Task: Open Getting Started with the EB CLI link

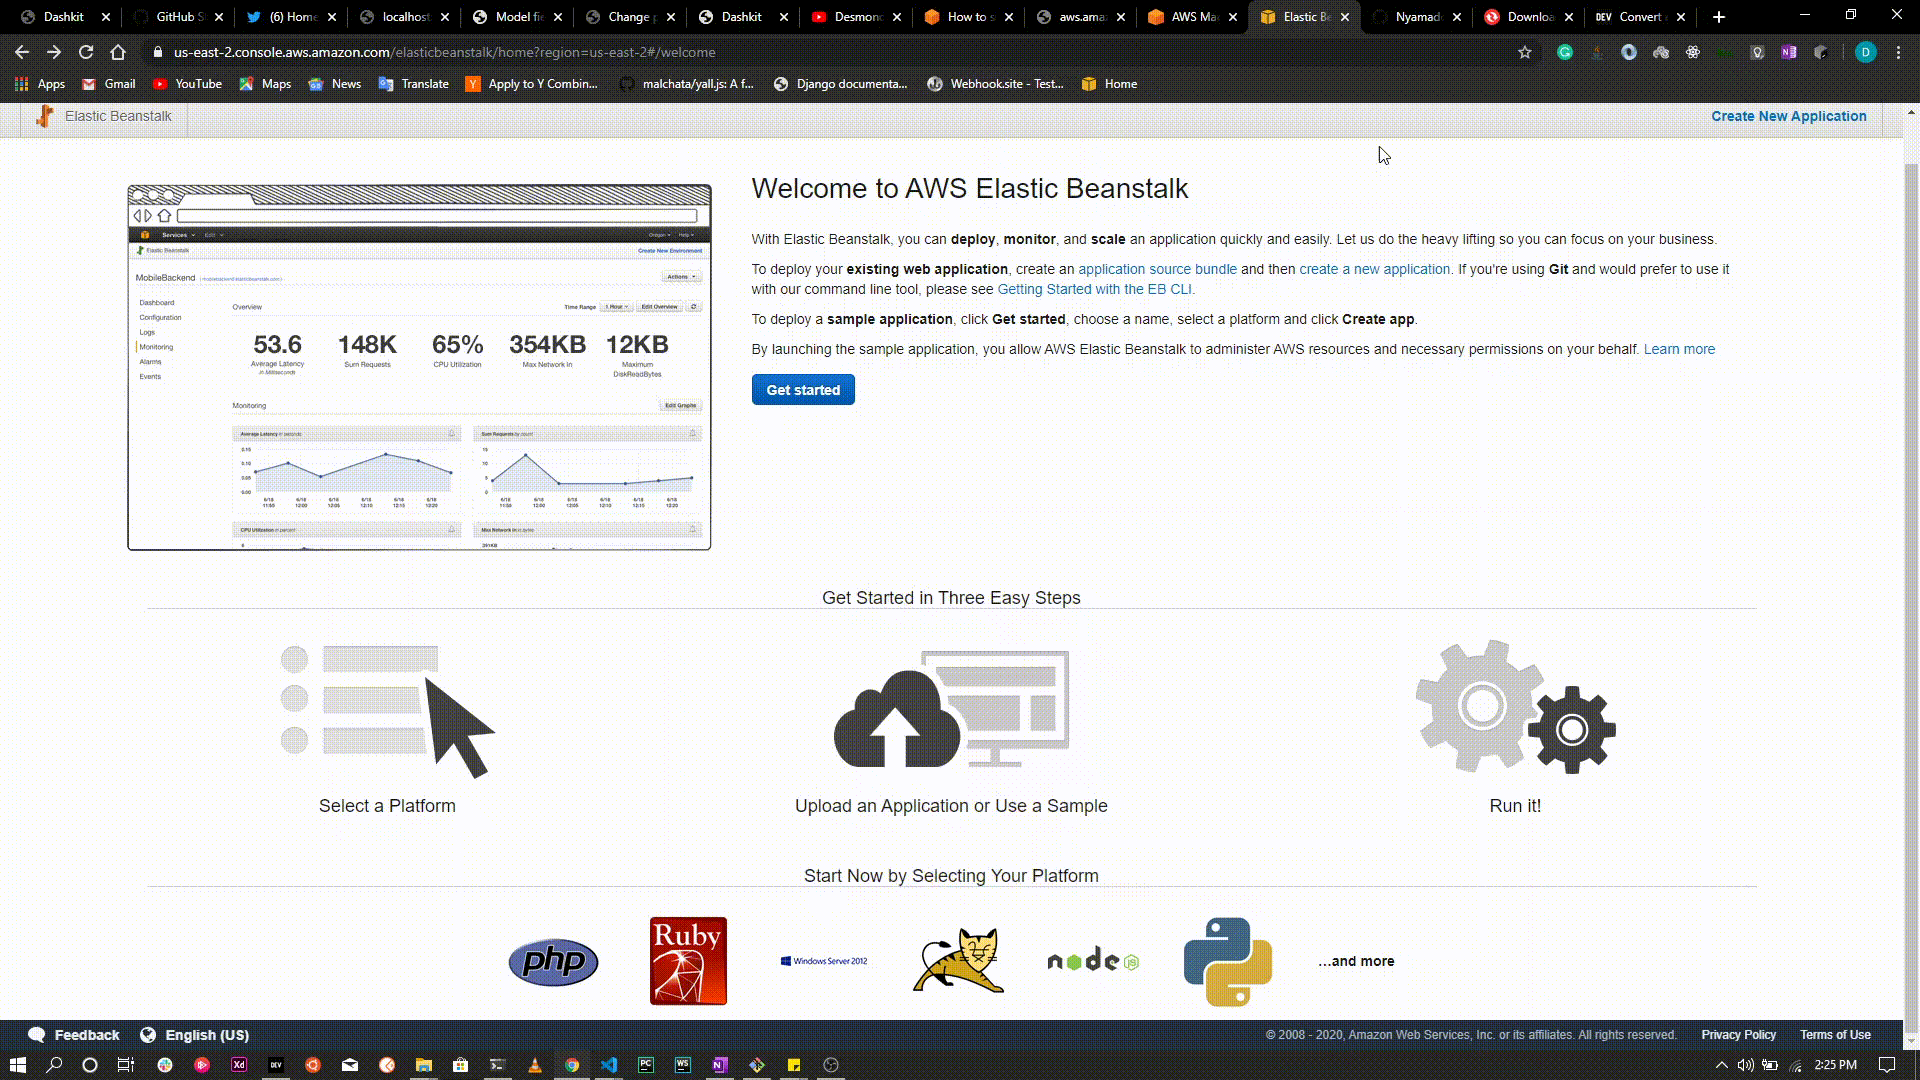Action: (1094, 289)
